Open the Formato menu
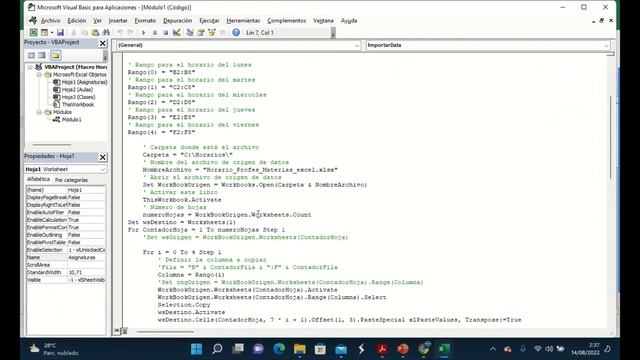 coord(145,20)
